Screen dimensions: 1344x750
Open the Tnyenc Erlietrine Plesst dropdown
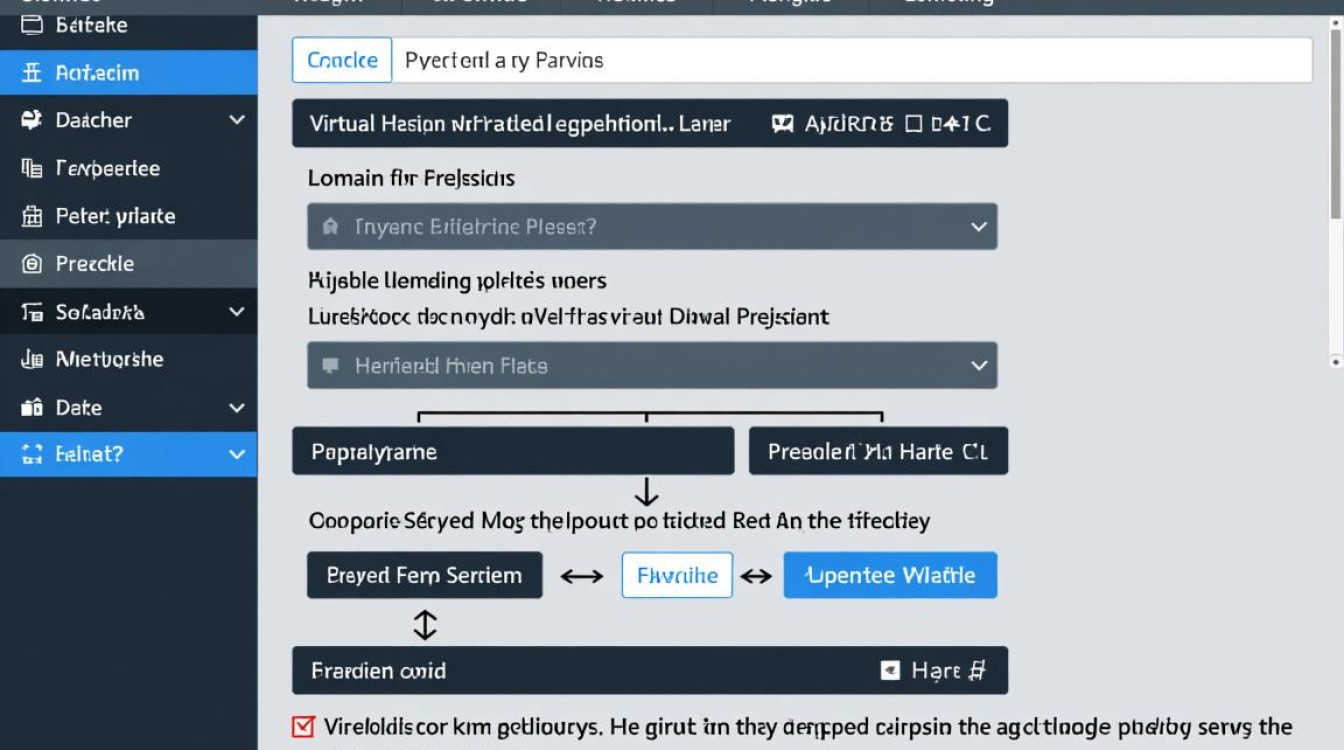979,227
